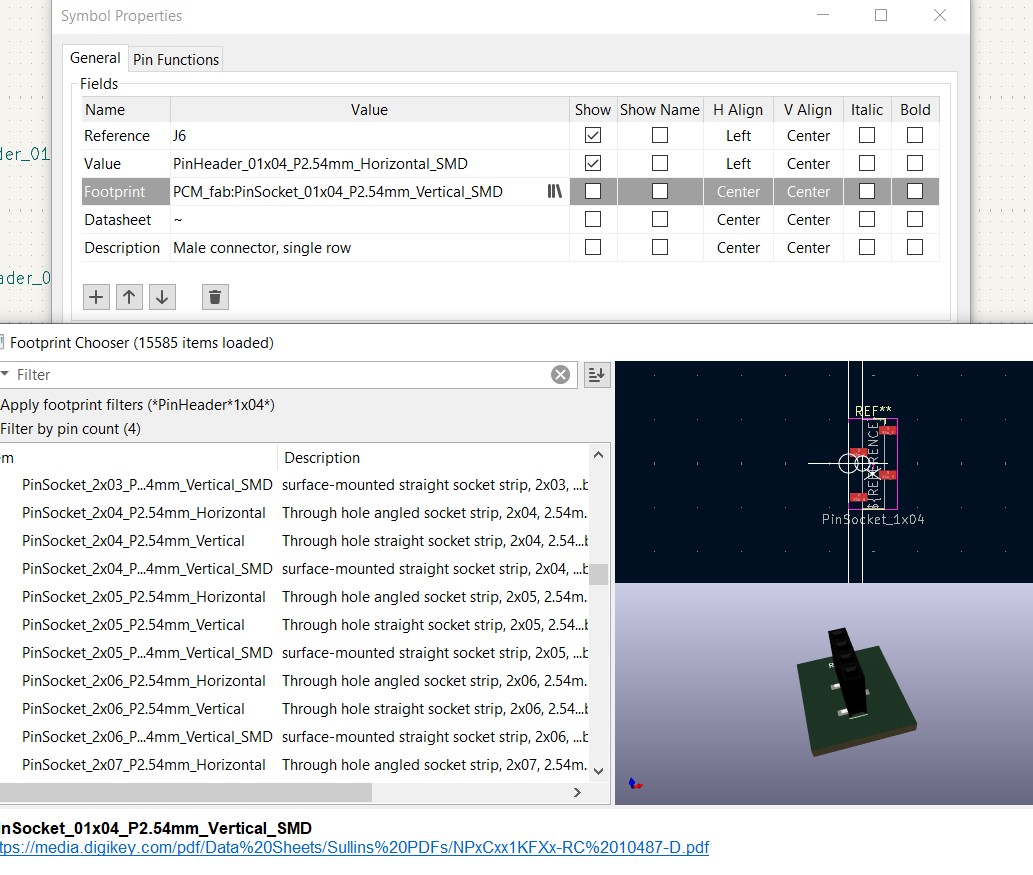This screenshot has height=875, width=1033.
Task: Toggle Italic for Description field
Action: 867,247
